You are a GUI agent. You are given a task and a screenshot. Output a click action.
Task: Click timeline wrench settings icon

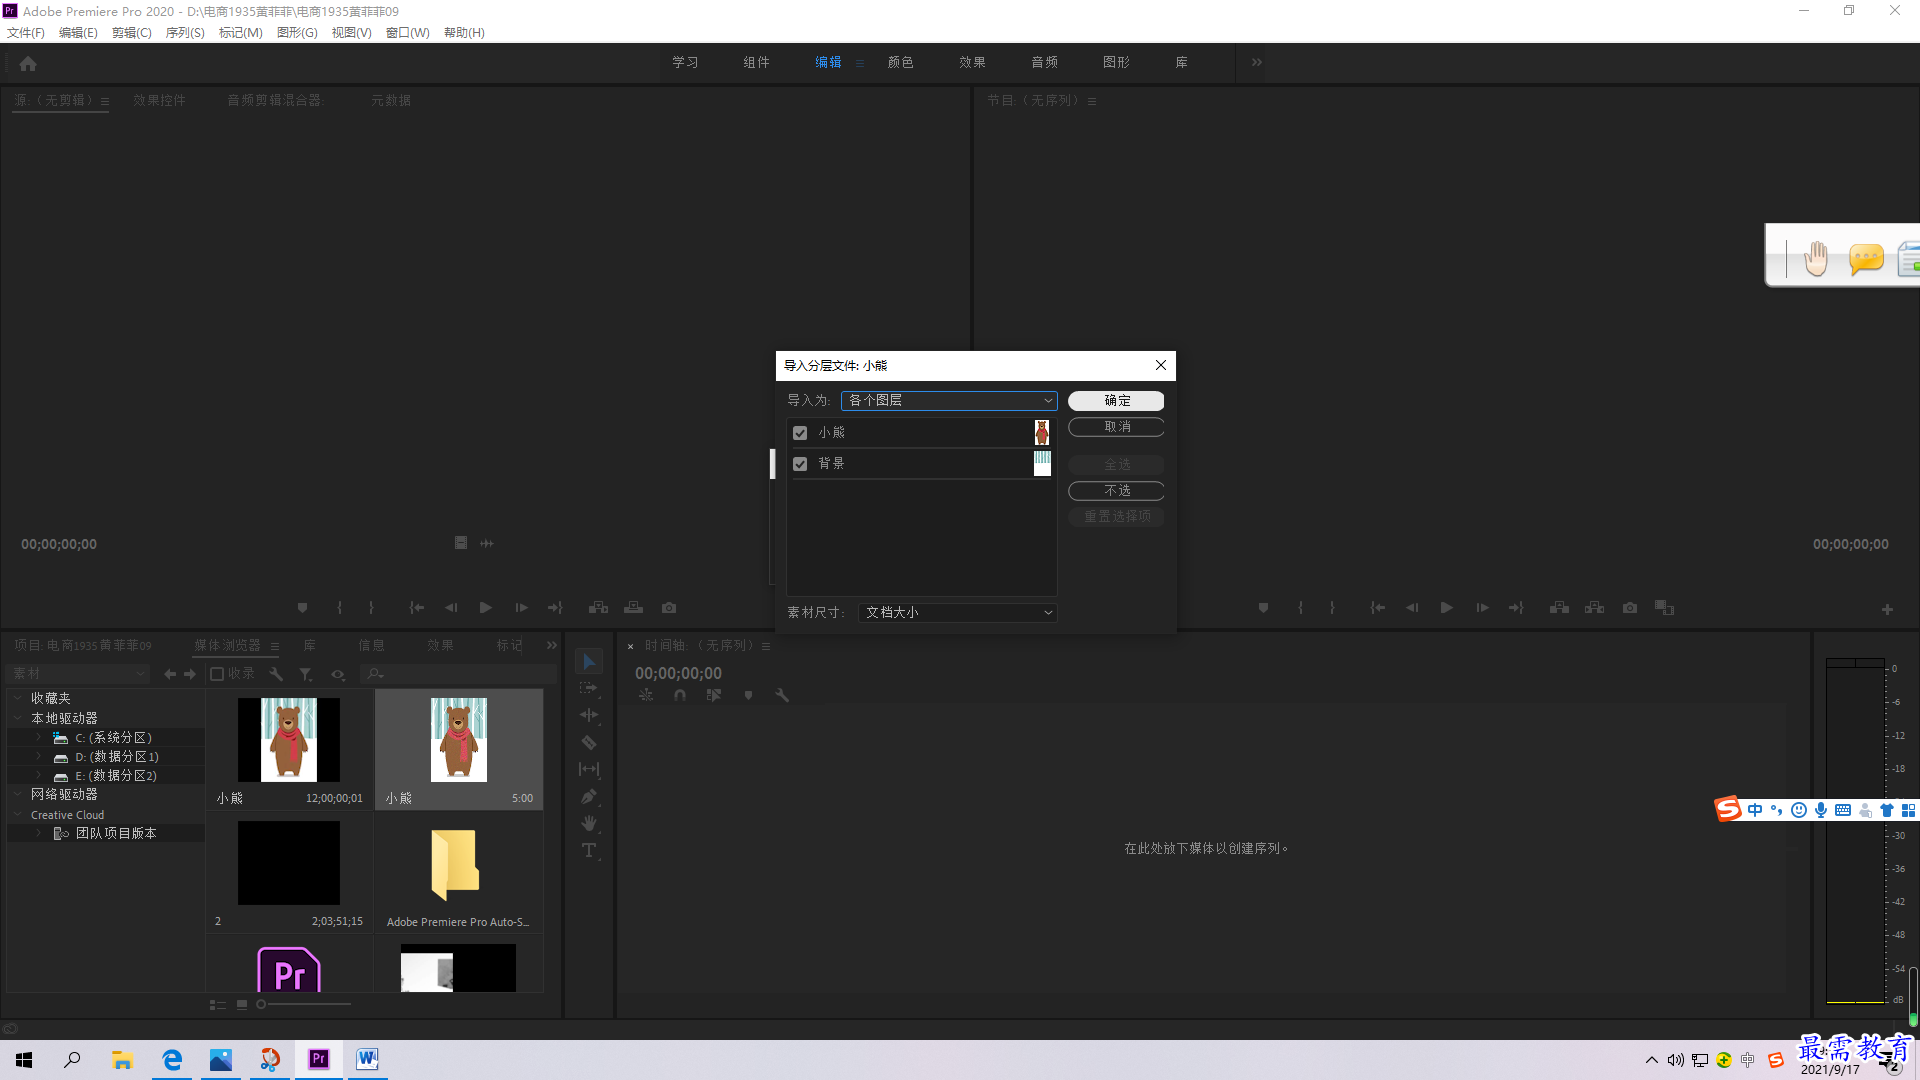point(782,695)
